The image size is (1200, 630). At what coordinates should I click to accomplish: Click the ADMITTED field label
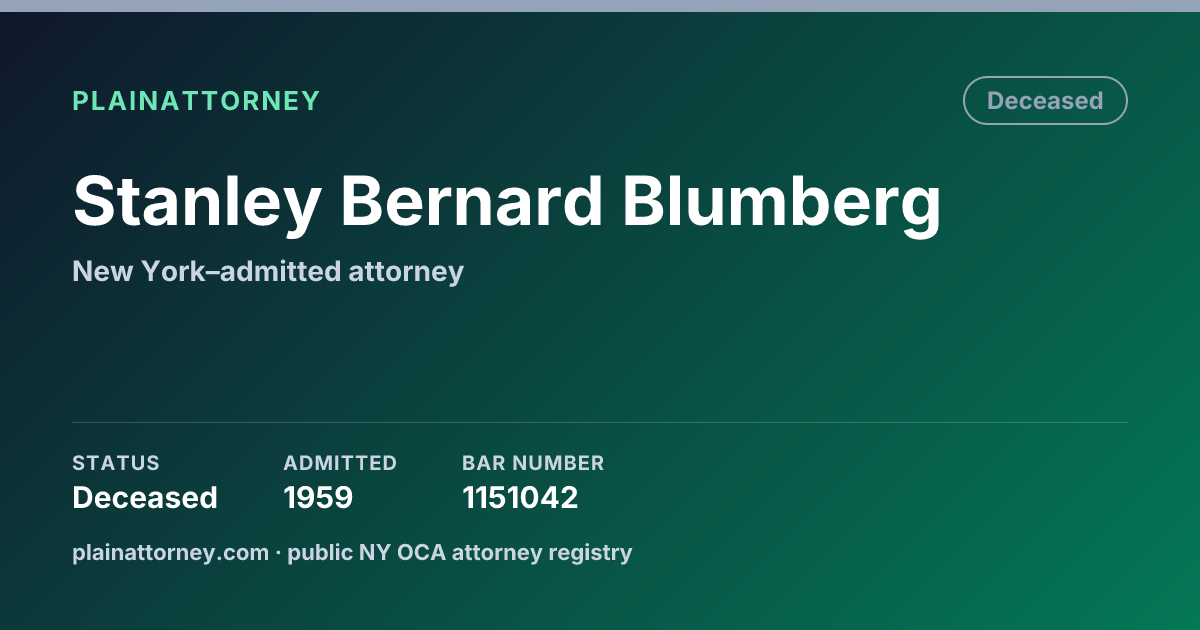click(340, 463)
